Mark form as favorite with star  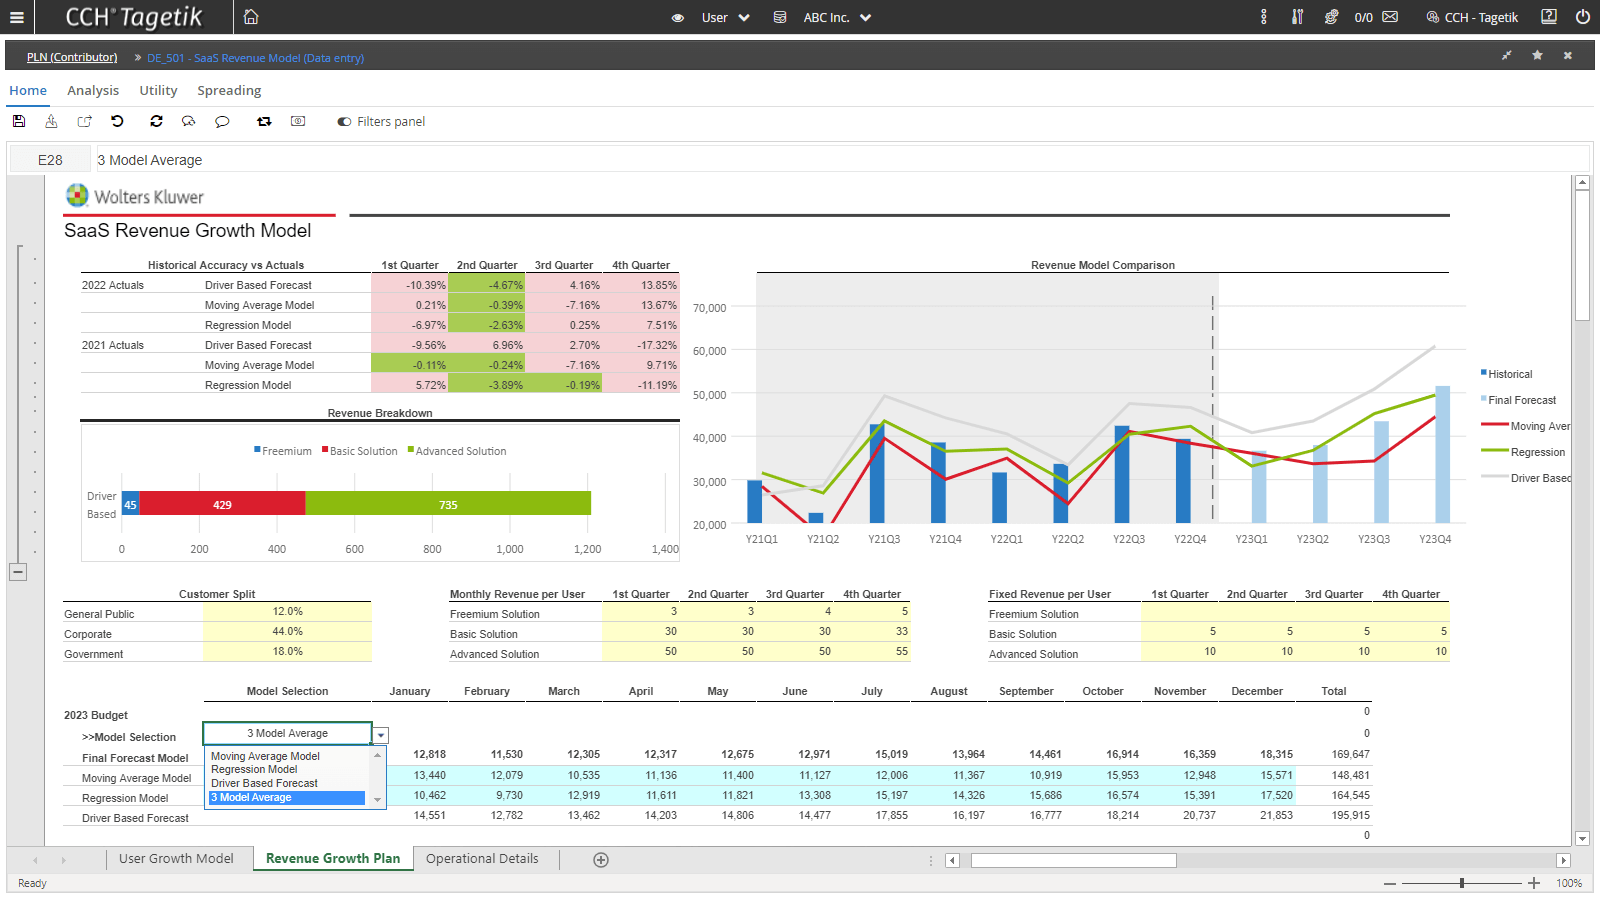tap(1537, 55)
